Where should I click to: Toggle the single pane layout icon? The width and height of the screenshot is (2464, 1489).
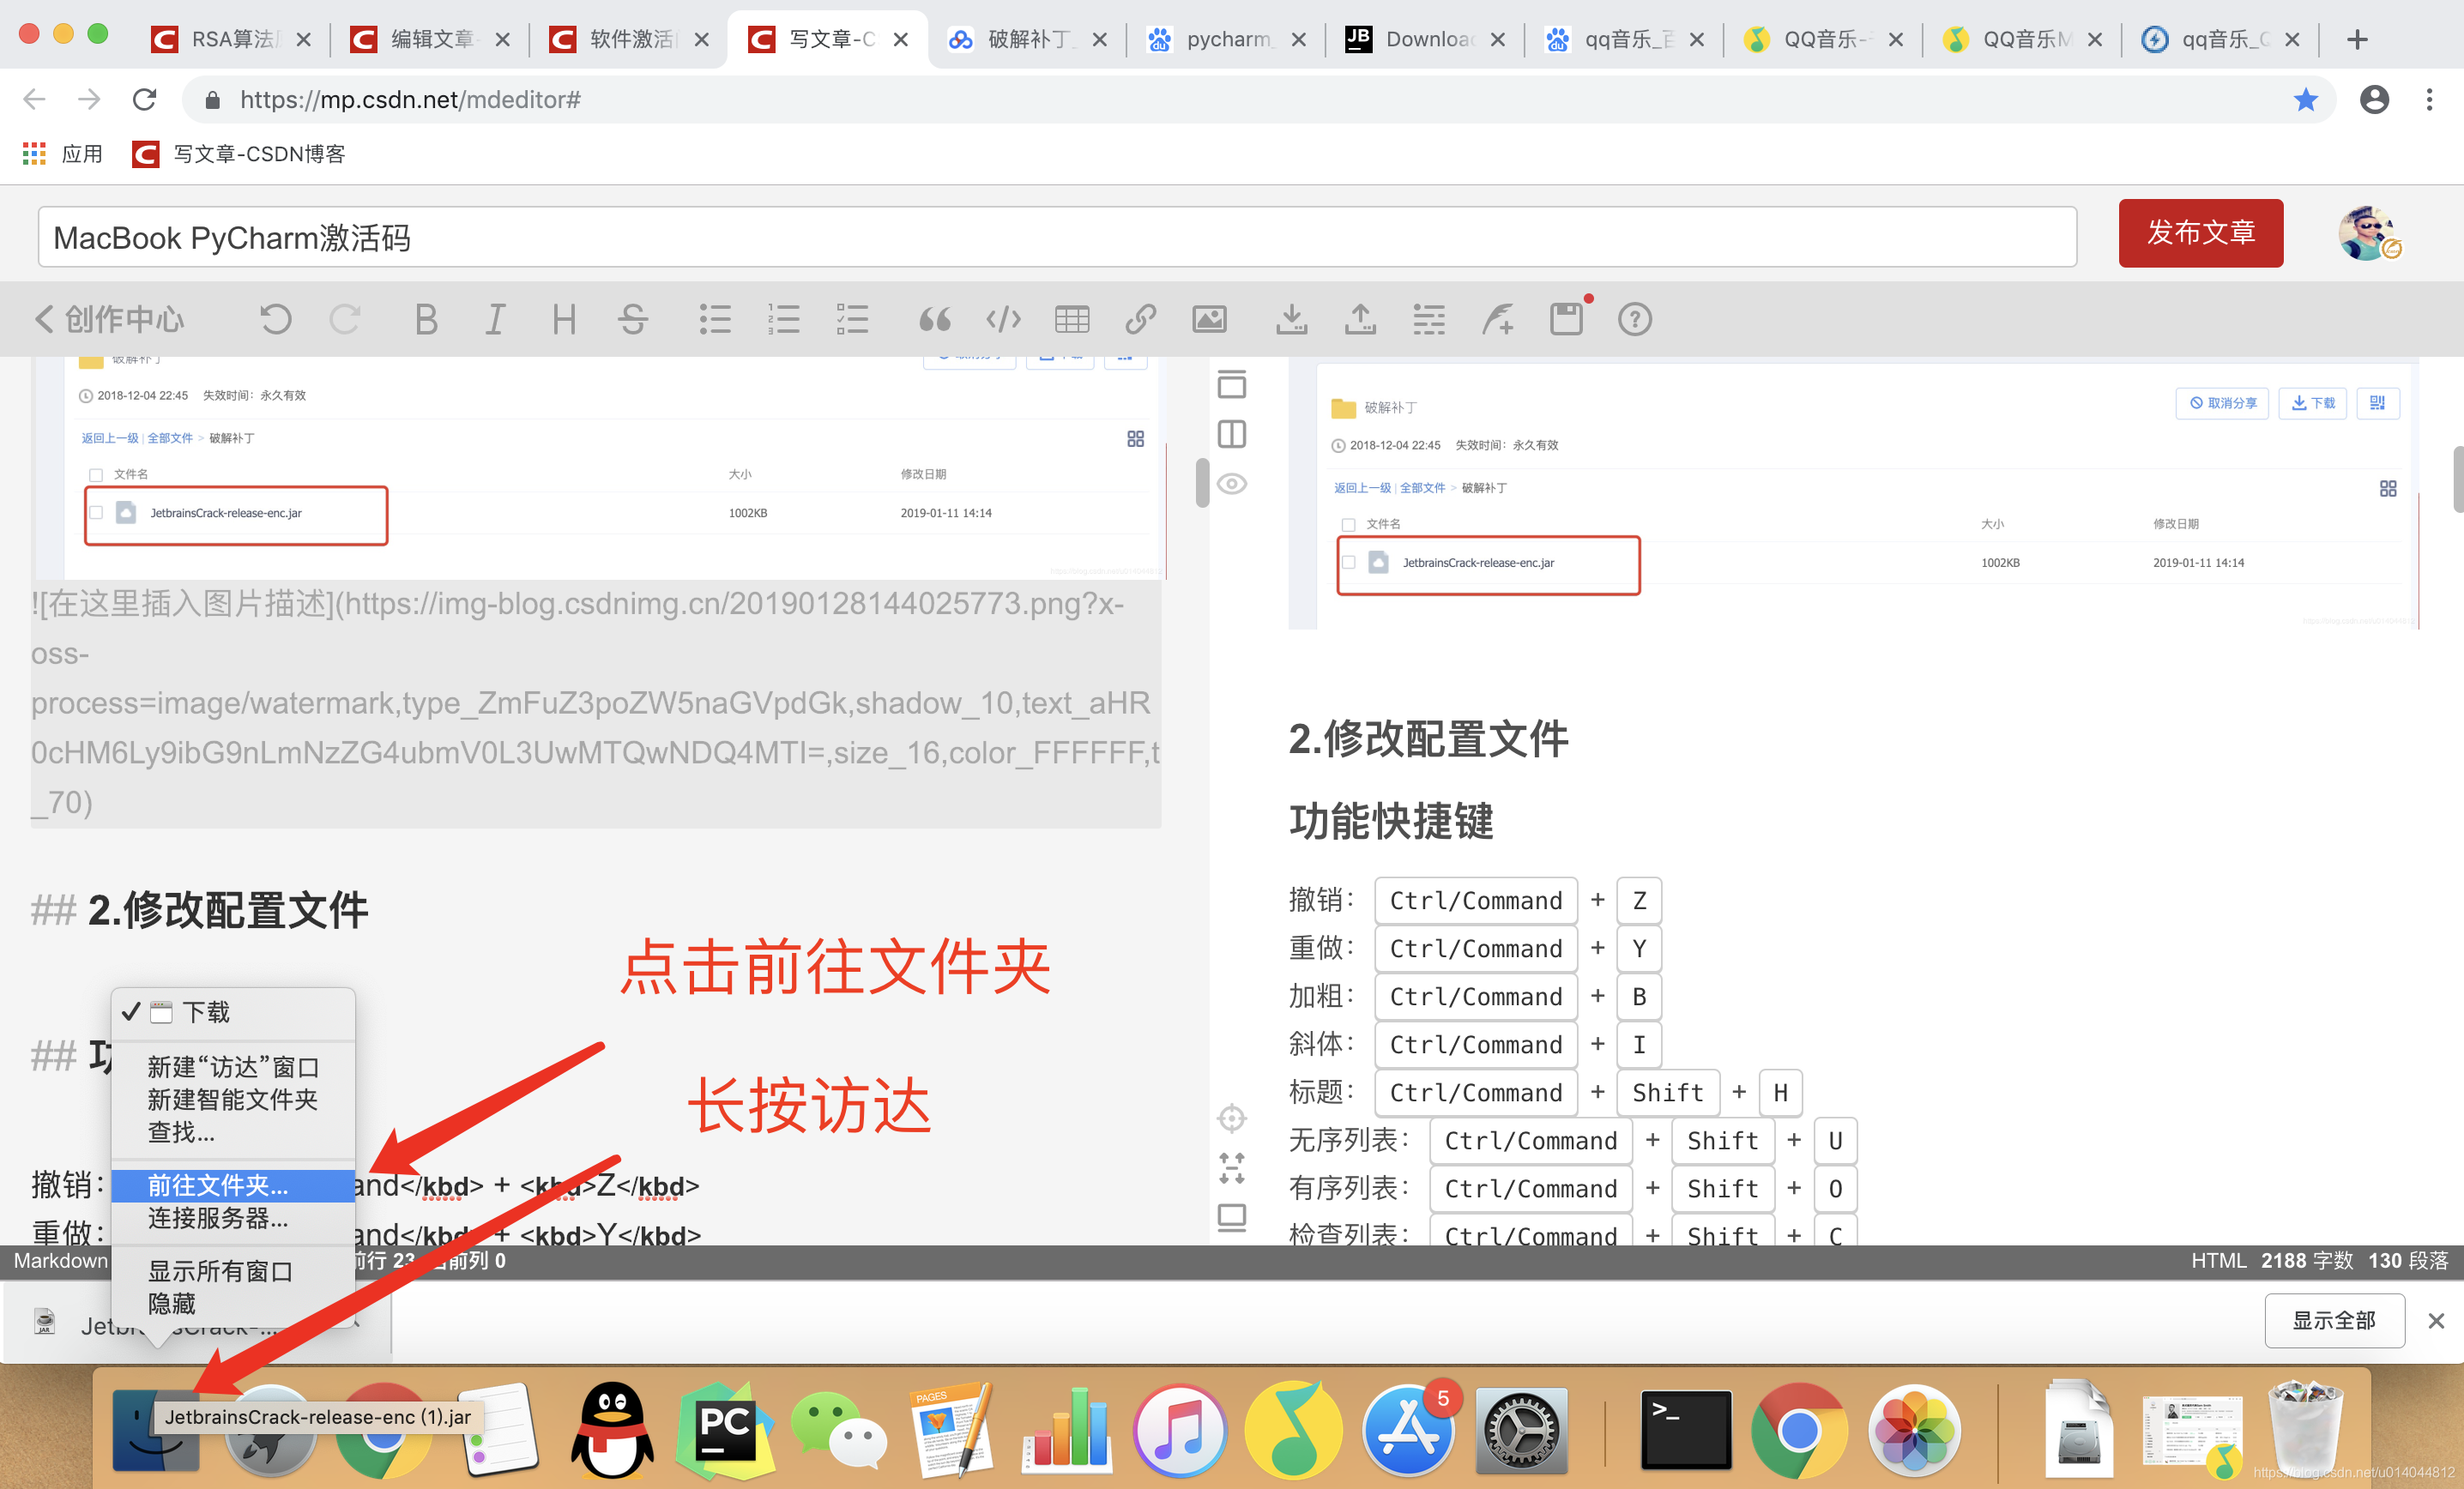tap(1231, 384)
